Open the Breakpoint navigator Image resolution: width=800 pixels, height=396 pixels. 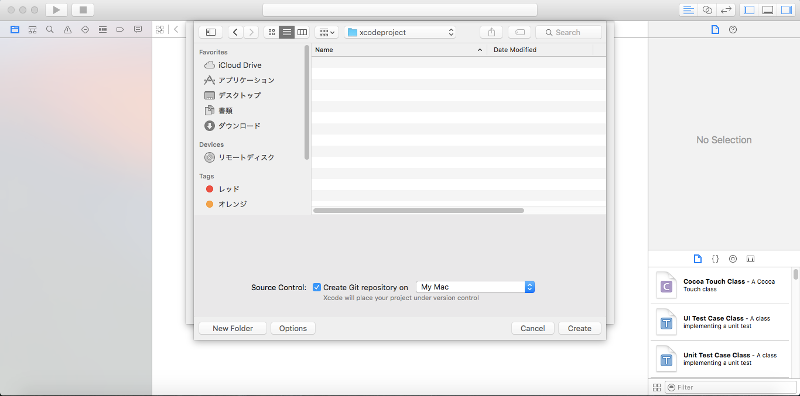pos(120,30)
